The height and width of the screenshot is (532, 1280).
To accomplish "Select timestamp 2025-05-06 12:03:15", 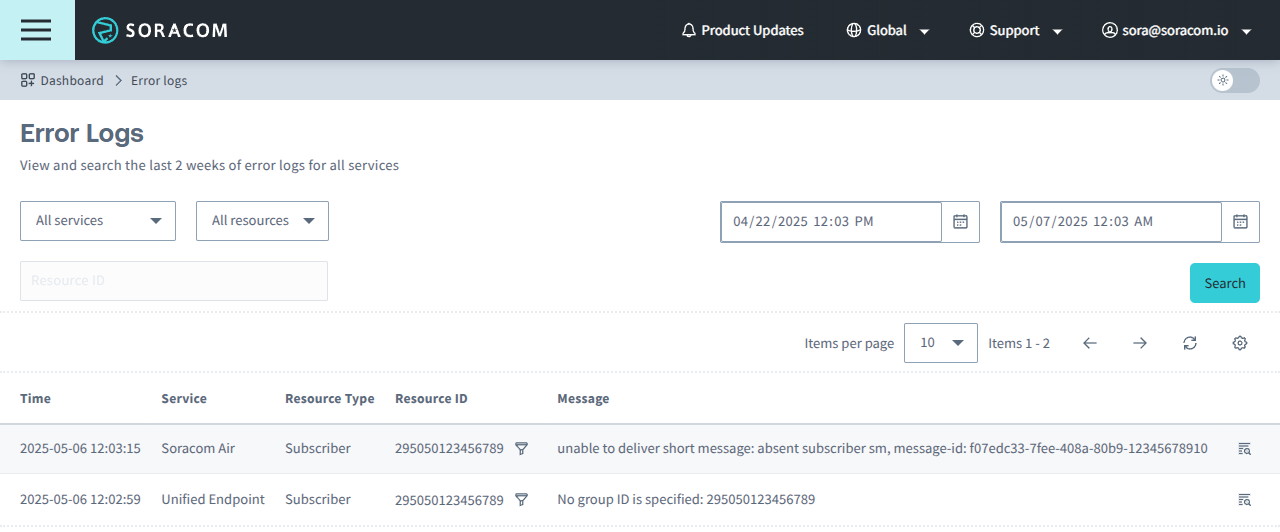I will [x=80, y=449].
